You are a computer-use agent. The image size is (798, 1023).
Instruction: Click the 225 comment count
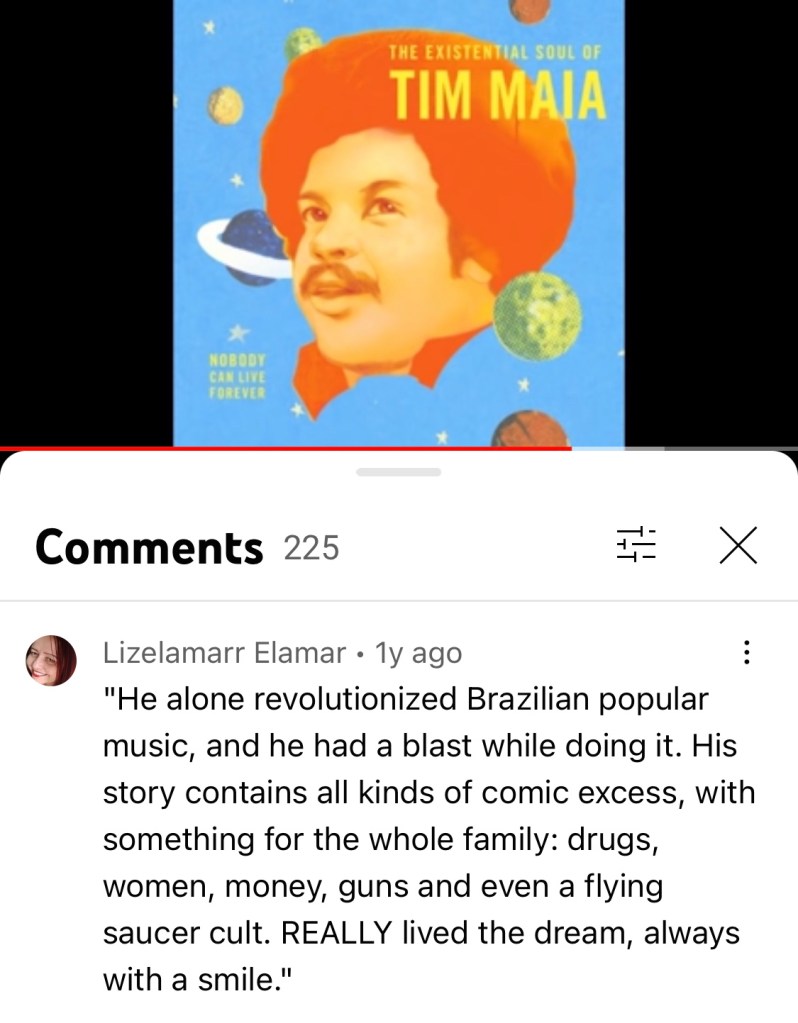[311, 547]
